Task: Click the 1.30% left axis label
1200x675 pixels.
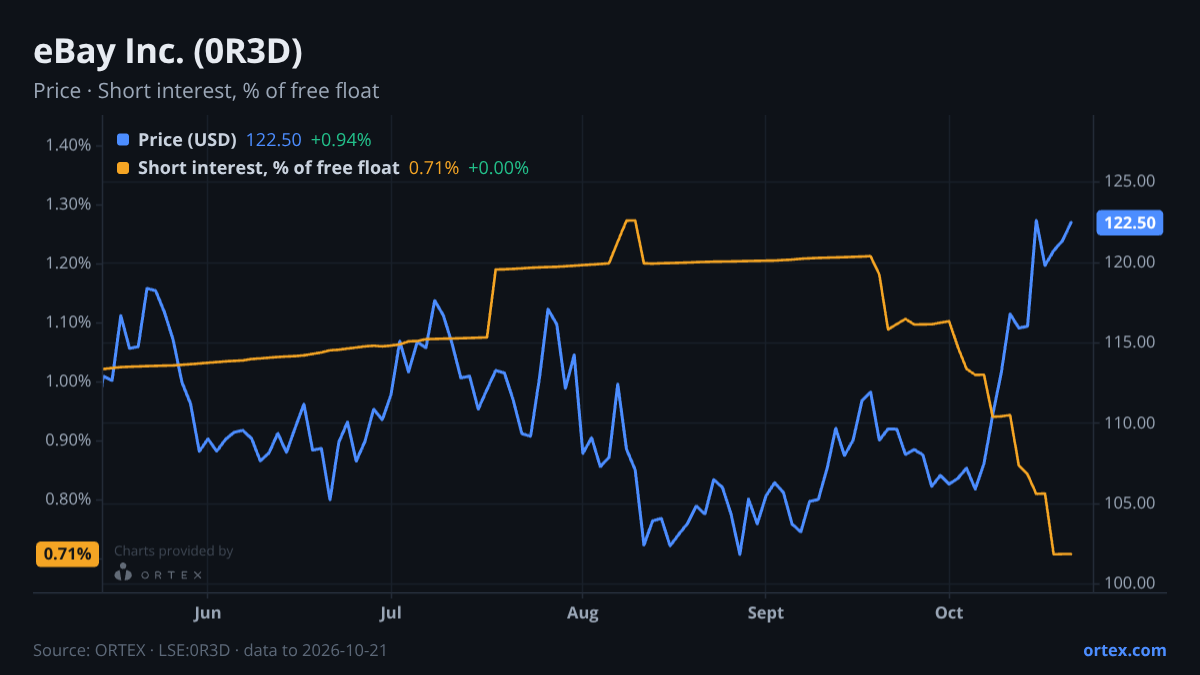Action: [68, 204]
